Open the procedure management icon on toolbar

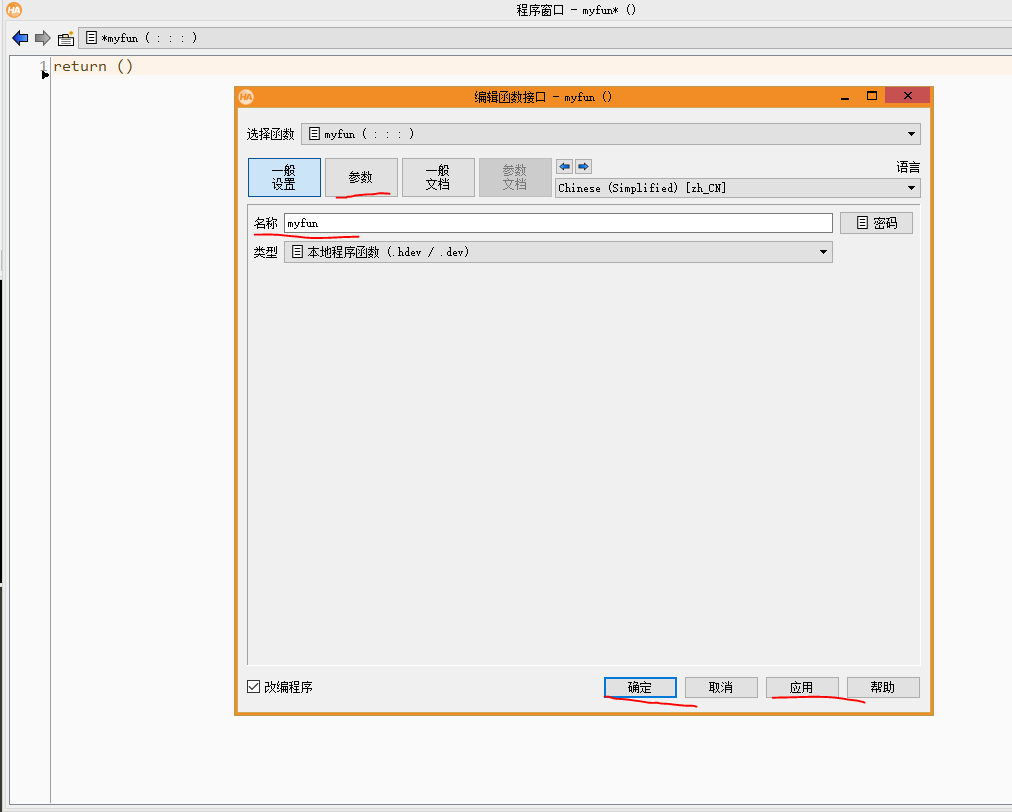[x=66, y=38]
